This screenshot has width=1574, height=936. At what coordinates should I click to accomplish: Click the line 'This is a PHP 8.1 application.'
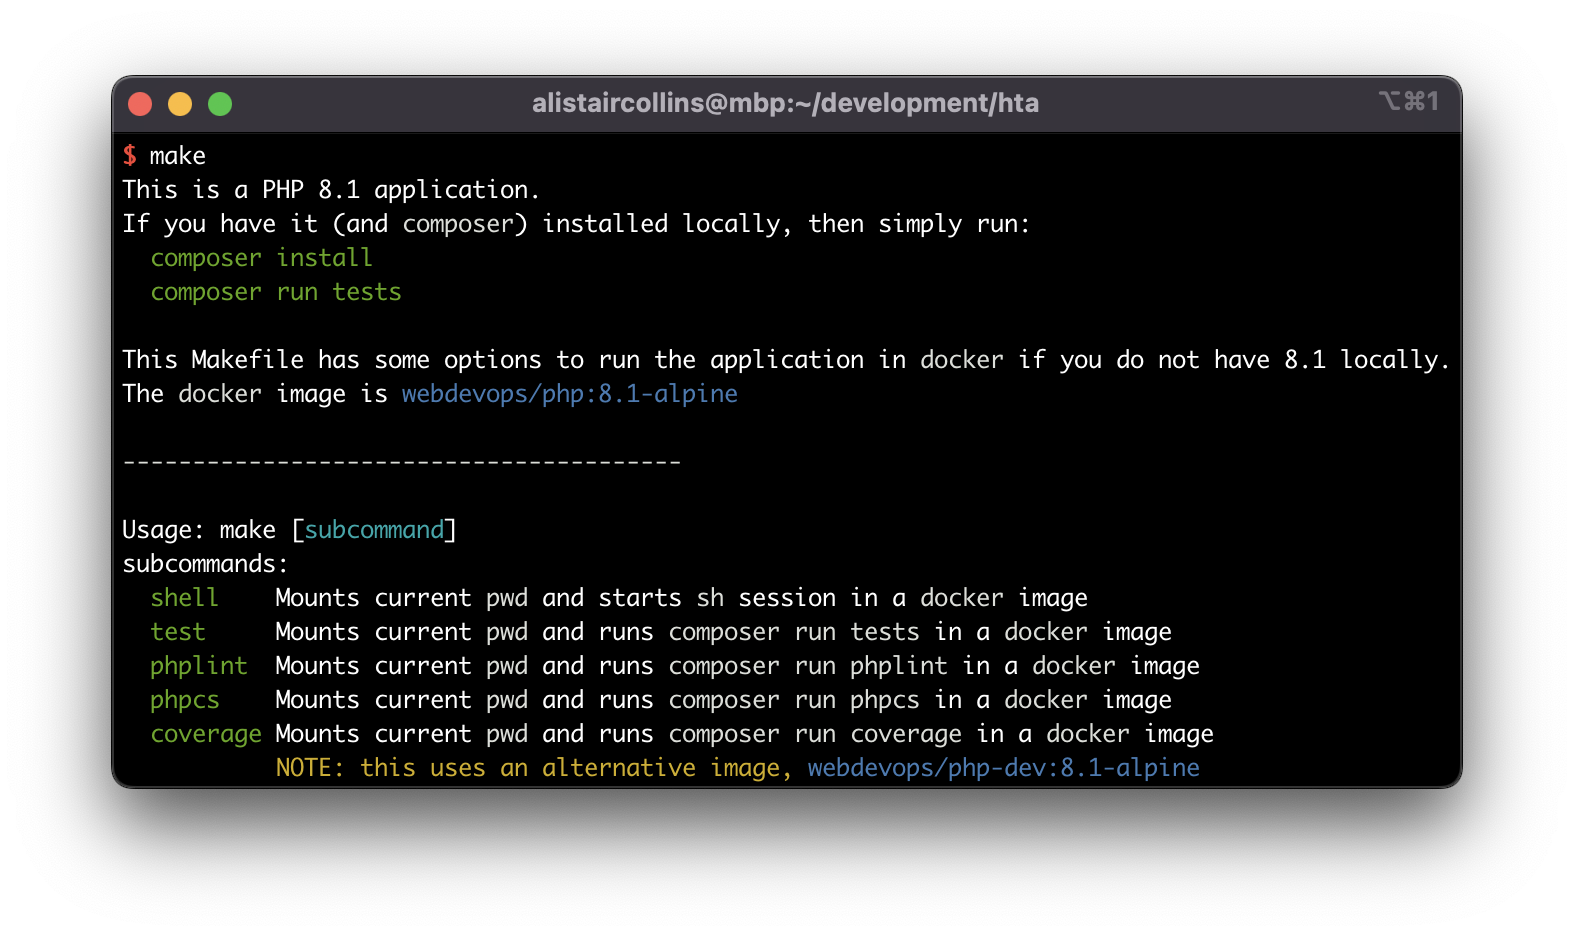331,190
